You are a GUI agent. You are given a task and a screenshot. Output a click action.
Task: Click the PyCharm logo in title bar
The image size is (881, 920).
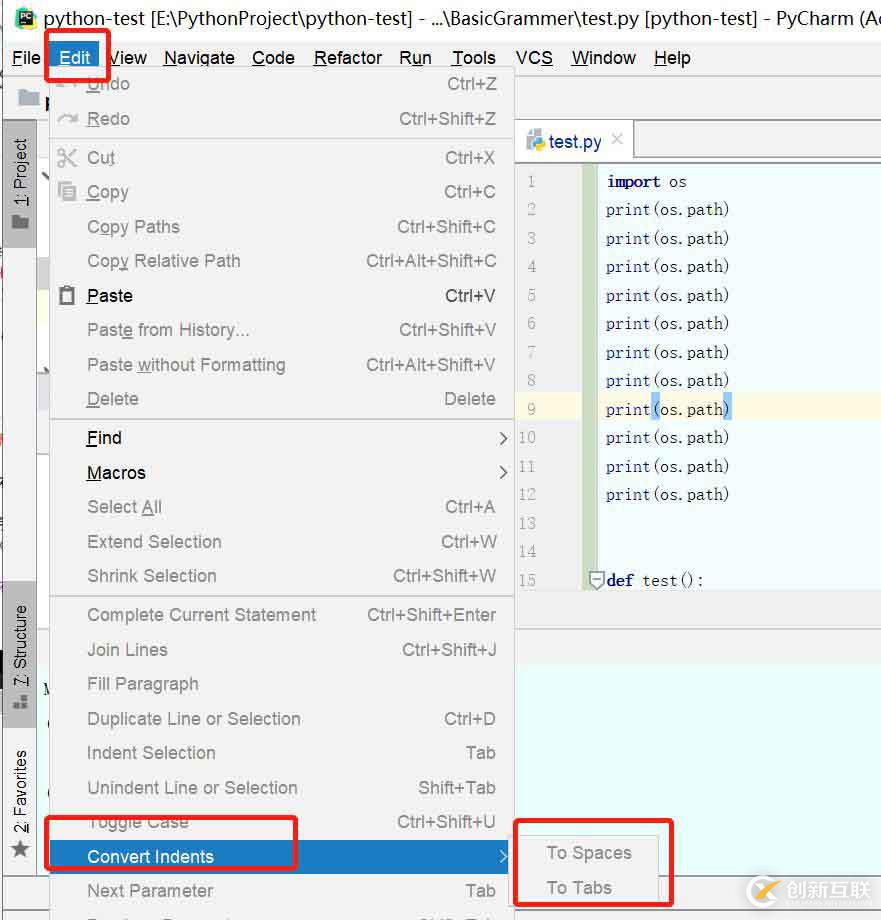[25, 18]
